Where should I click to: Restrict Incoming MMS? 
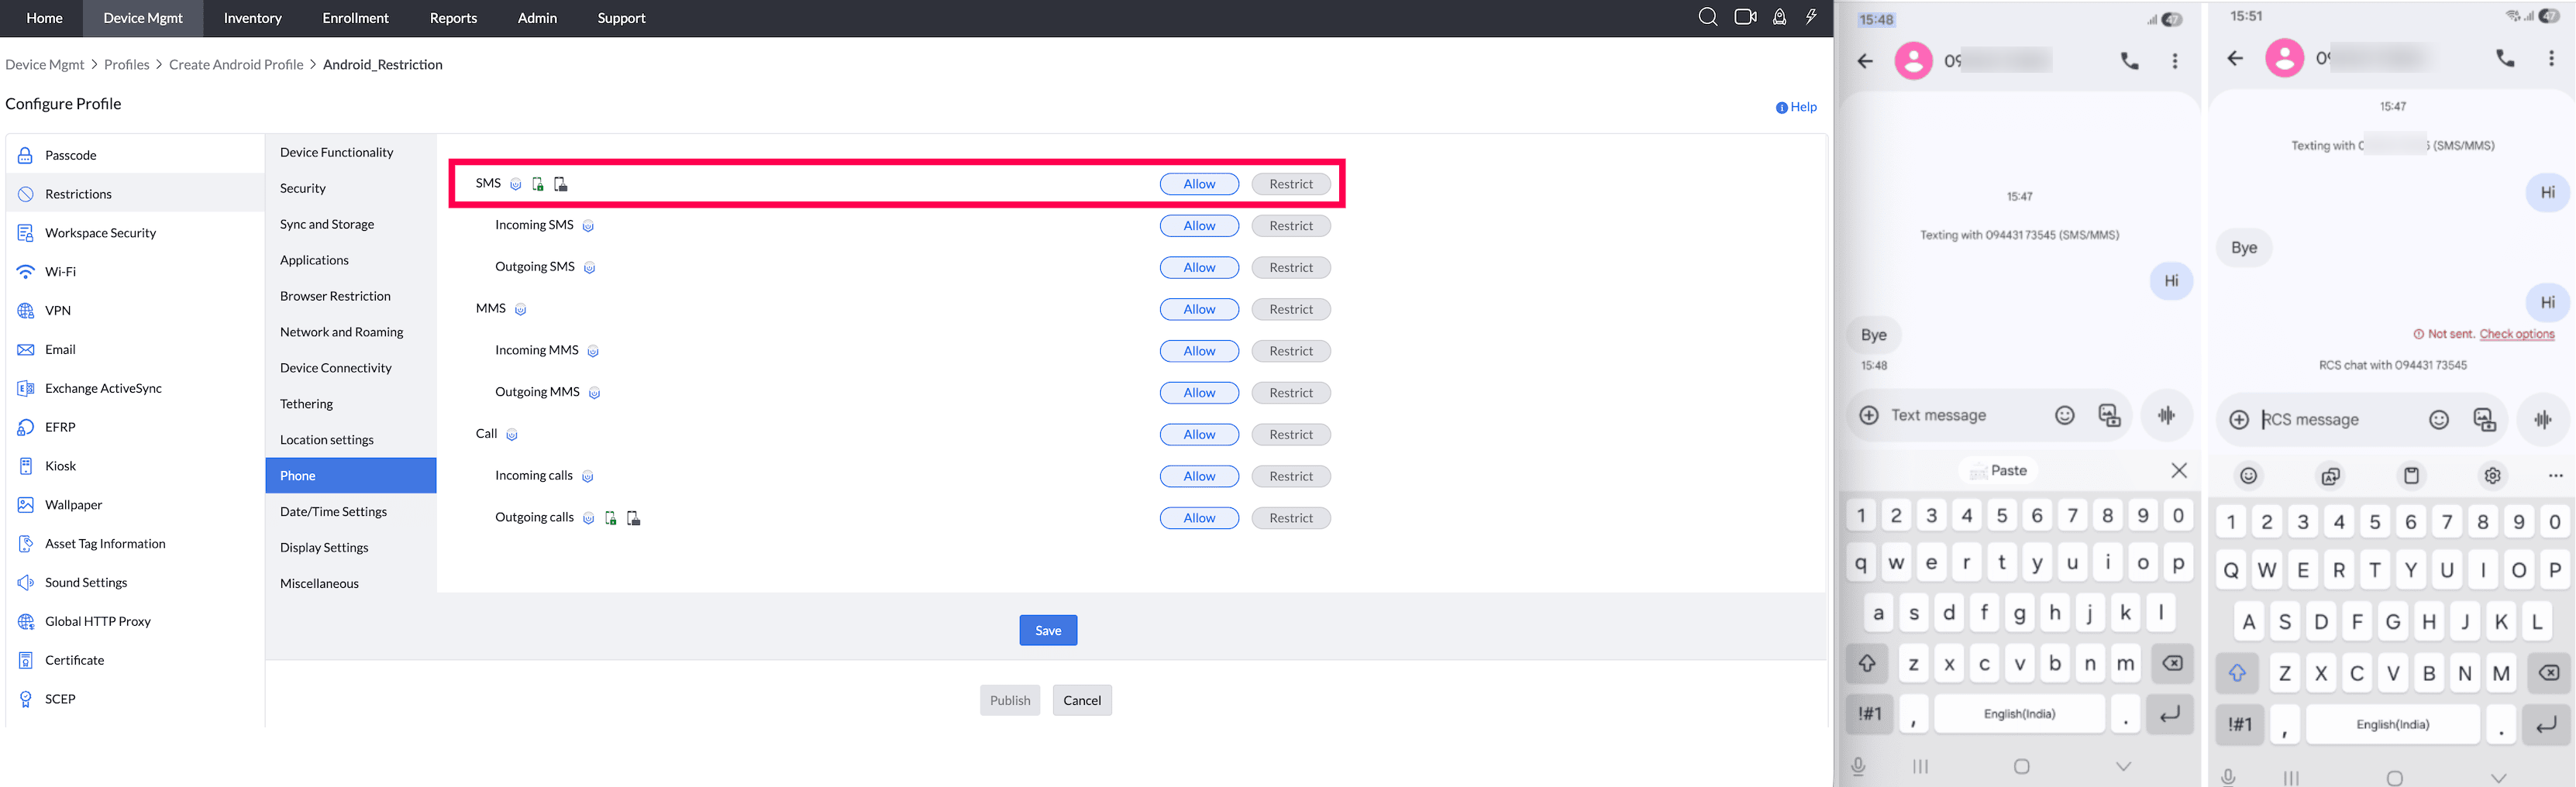tap(1291, 351)
